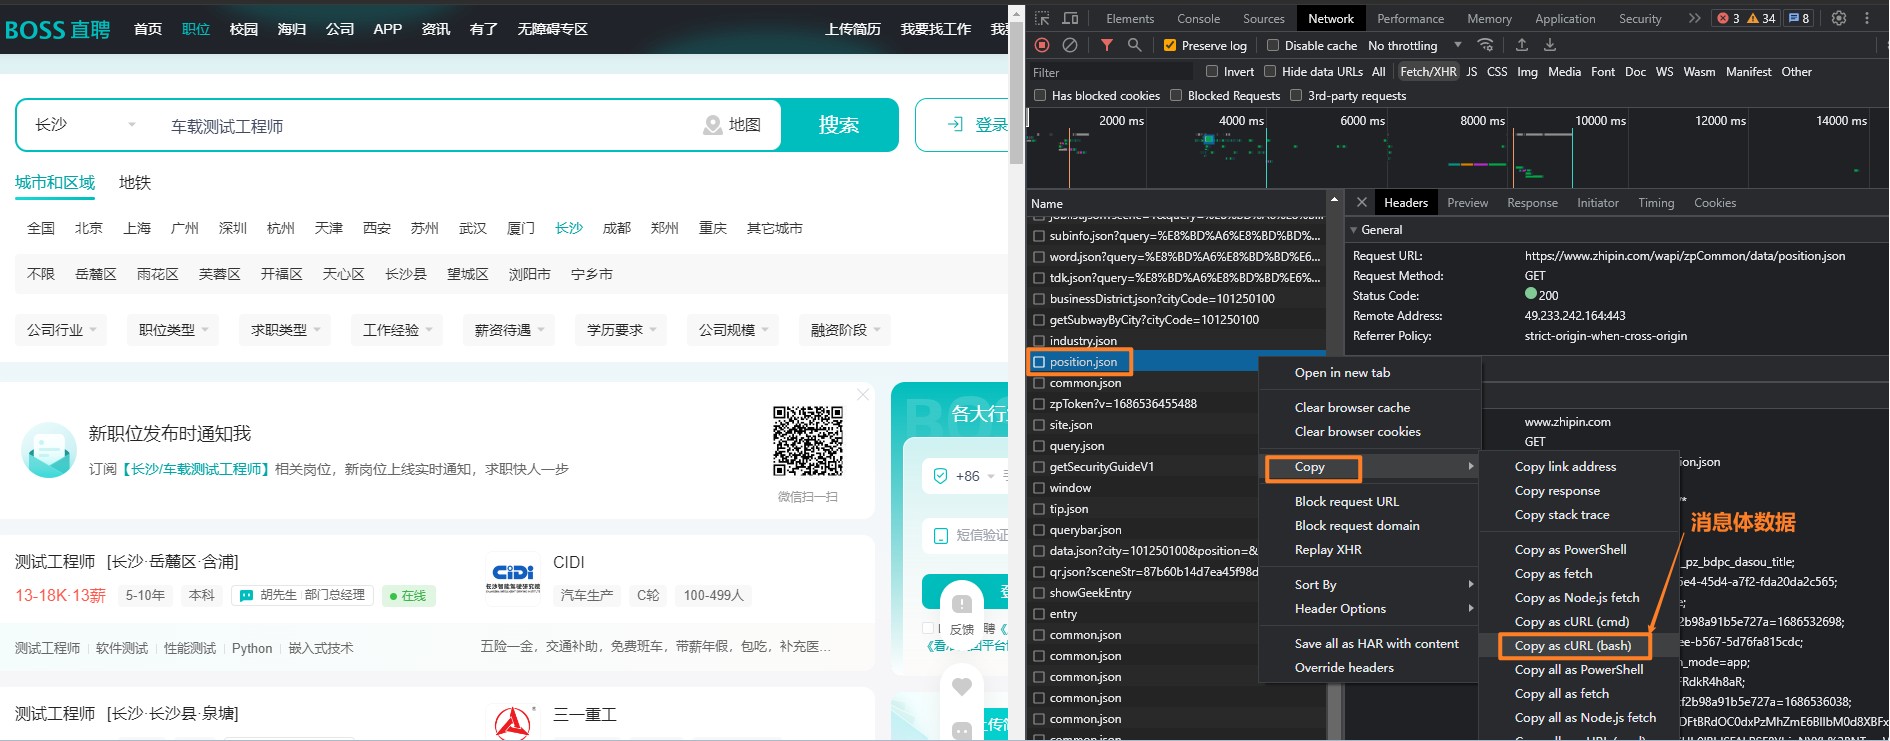Image resolution: width=1890 pixels, height=741 pixels.
Task: Open the 测试工程师 [长沙·岳麓区·含浦] job
Action: 127,562
